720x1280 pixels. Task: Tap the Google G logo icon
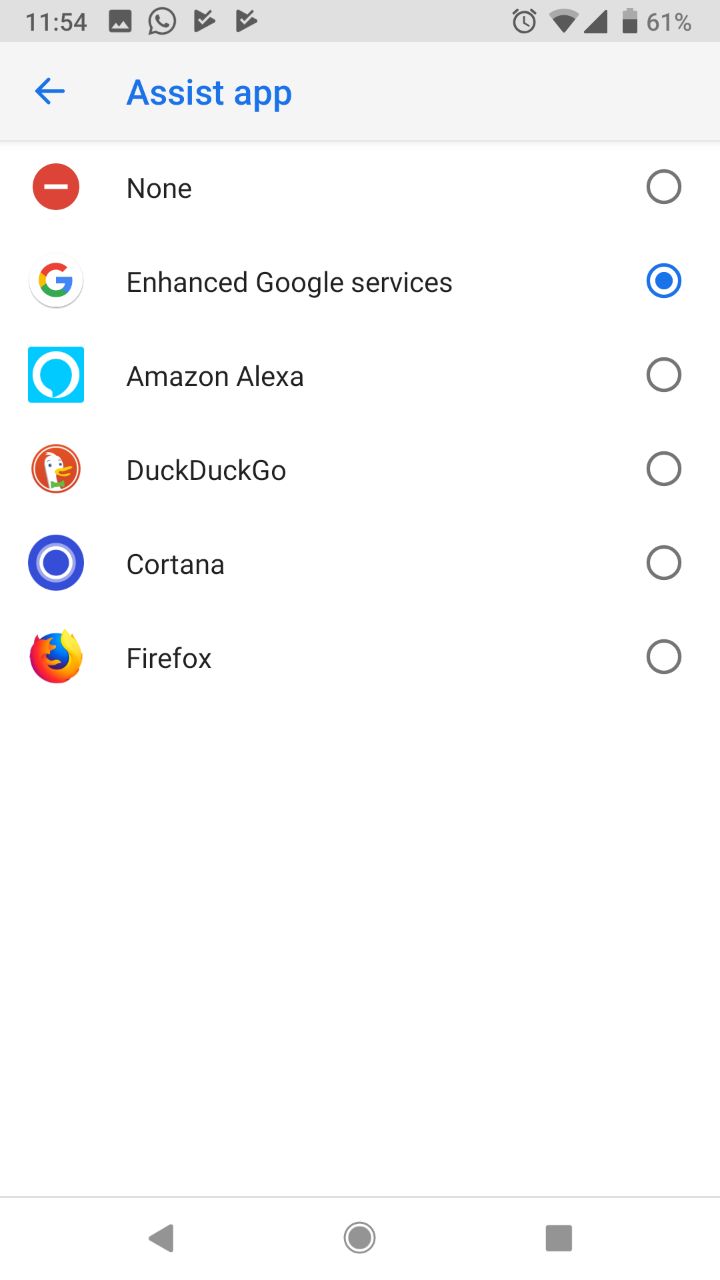pos(56,281)
